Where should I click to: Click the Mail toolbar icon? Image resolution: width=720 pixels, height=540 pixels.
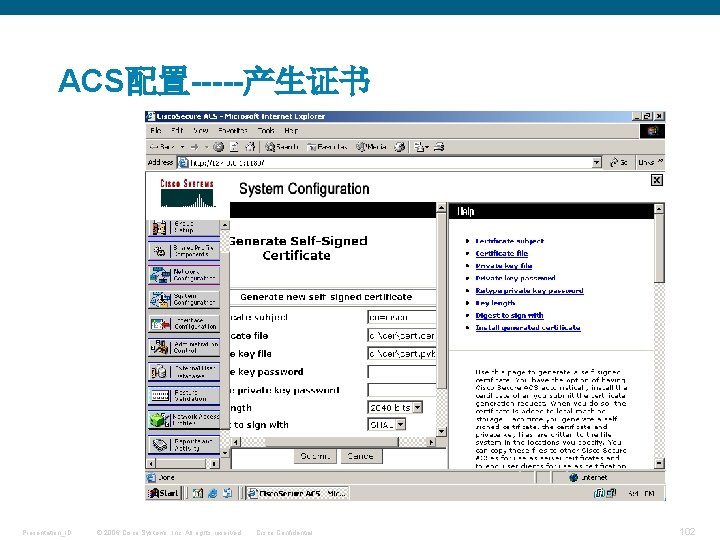coord(421,147)
